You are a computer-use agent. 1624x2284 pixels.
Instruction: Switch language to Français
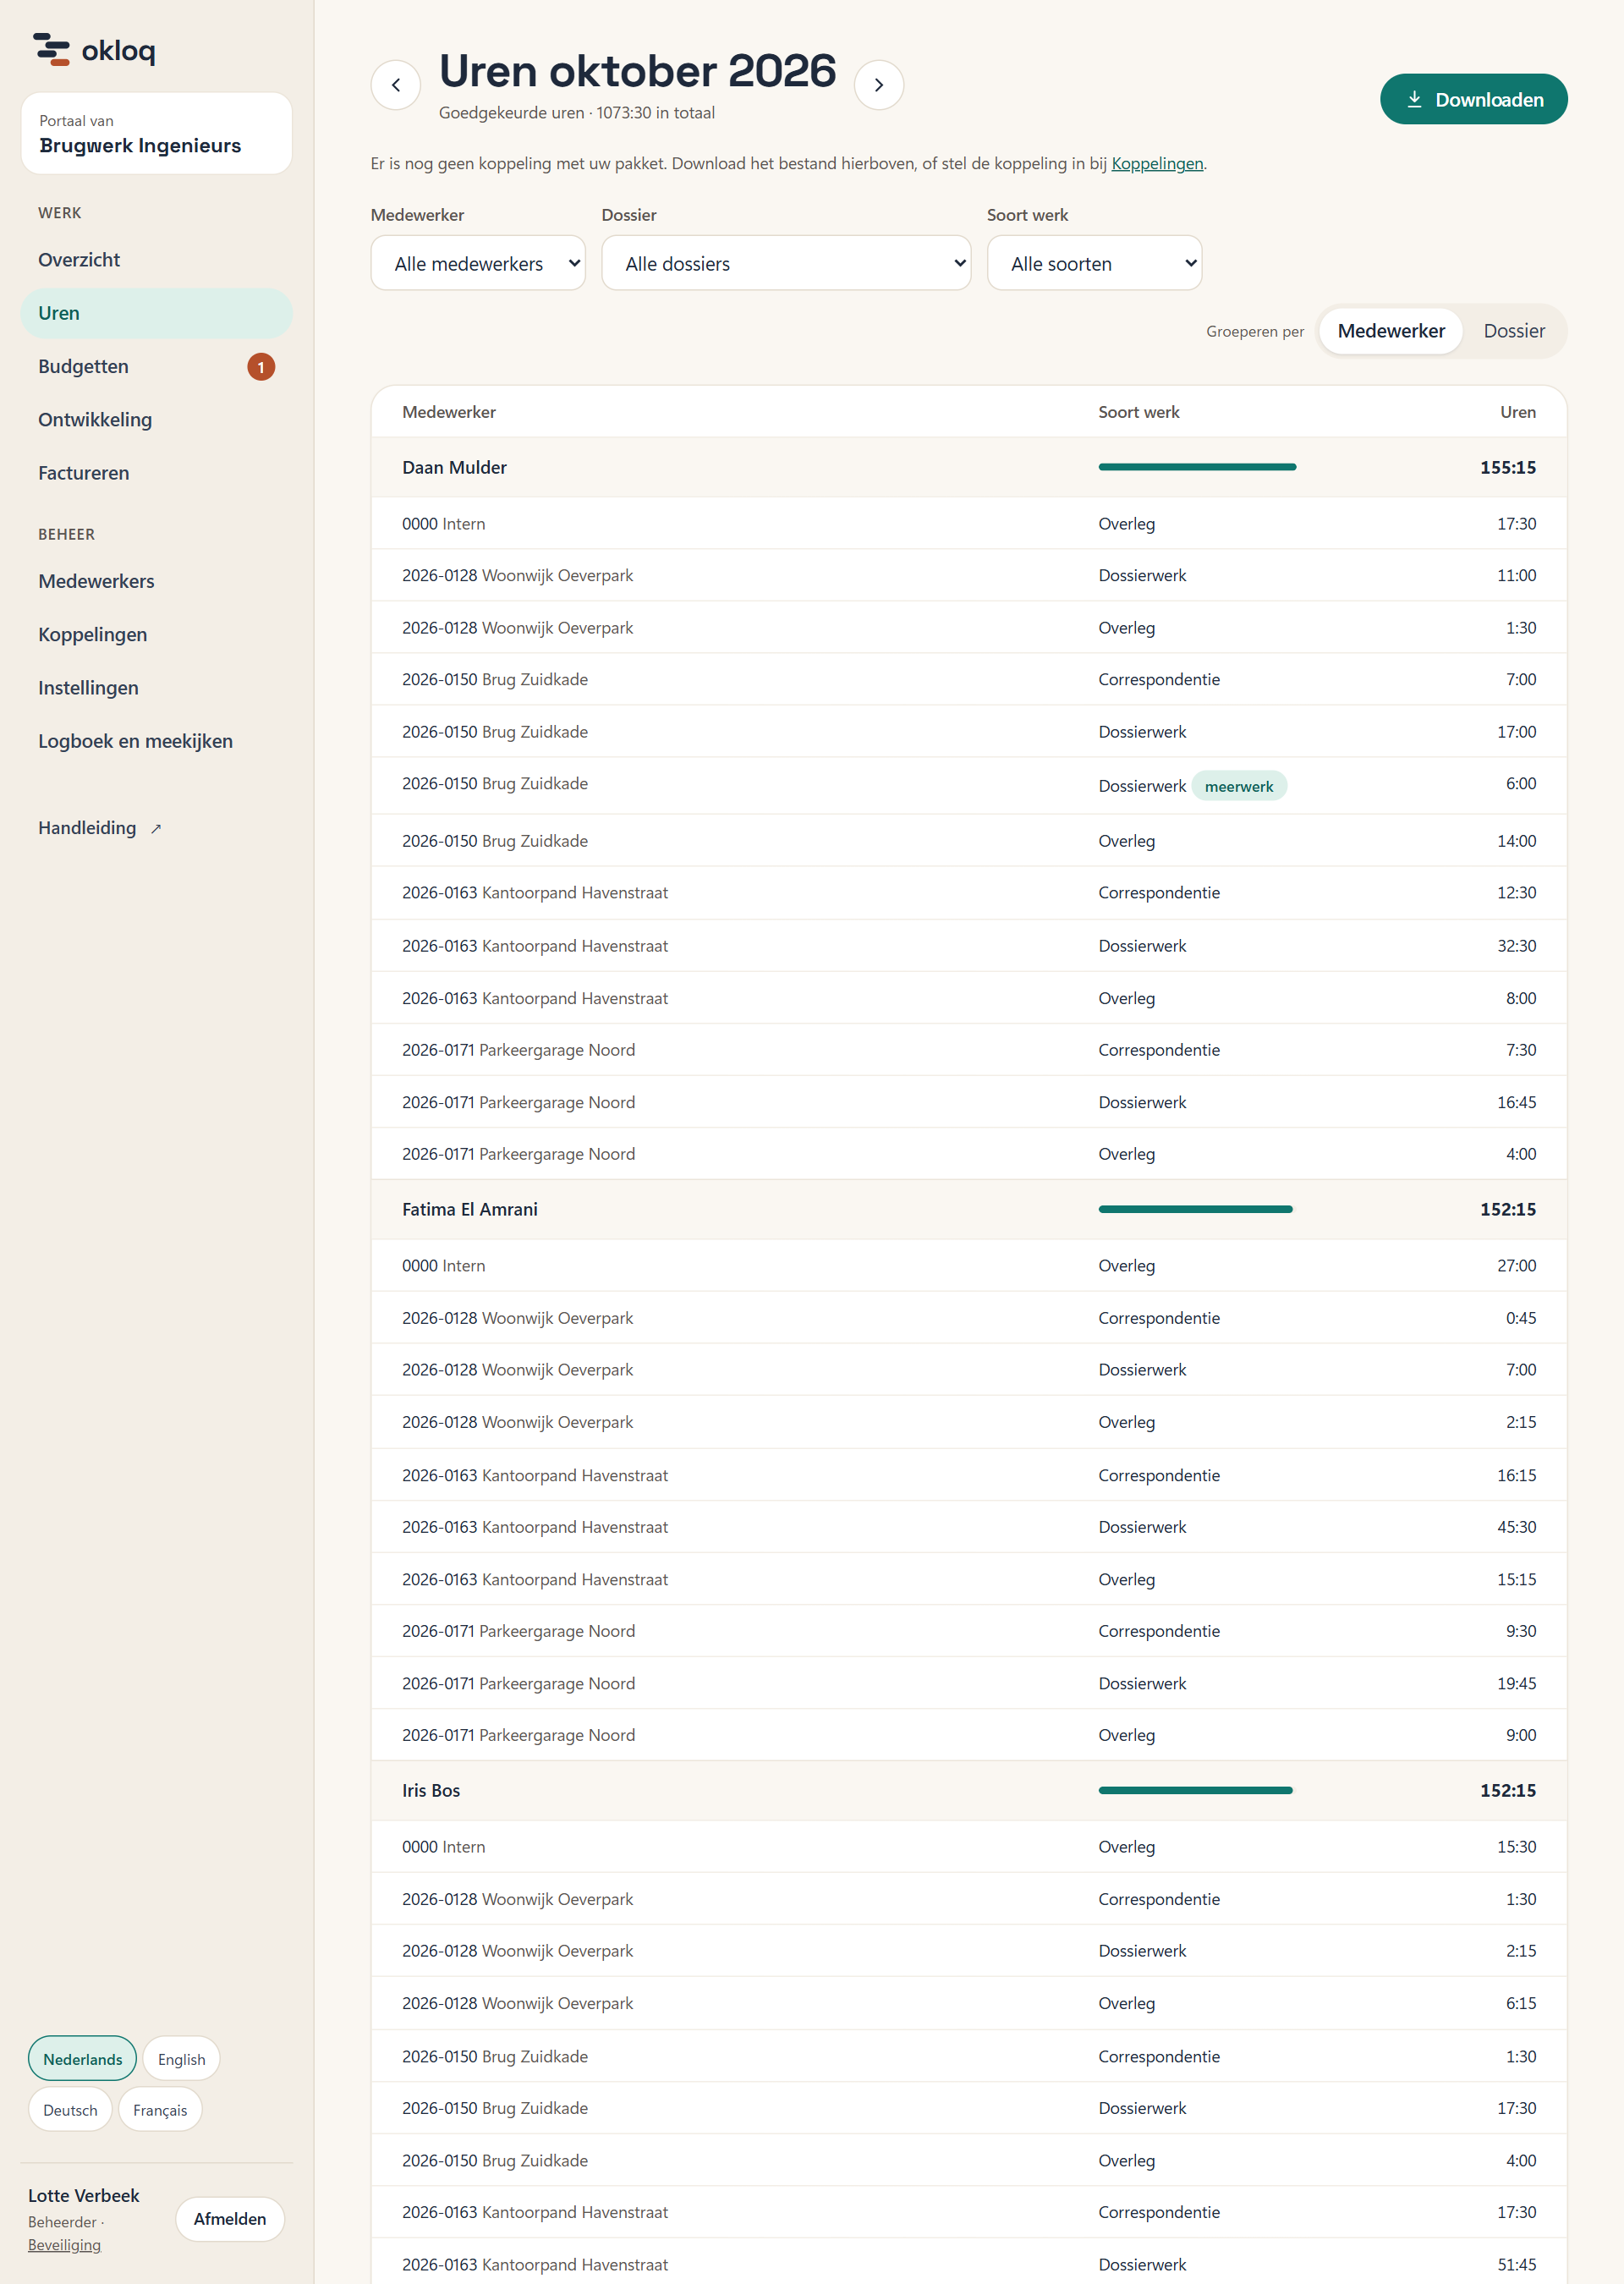(160, 2109)
